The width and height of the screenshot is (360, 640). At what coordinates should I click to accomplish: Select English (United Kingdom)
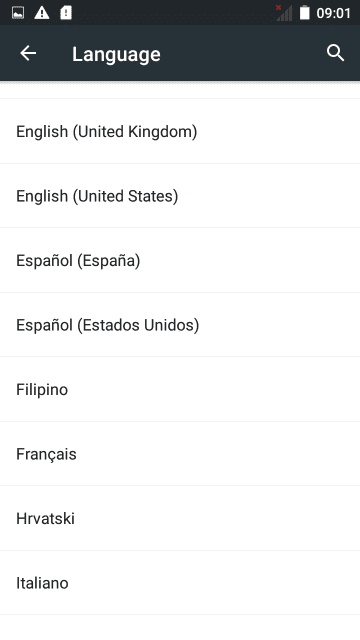coord(180,131)
